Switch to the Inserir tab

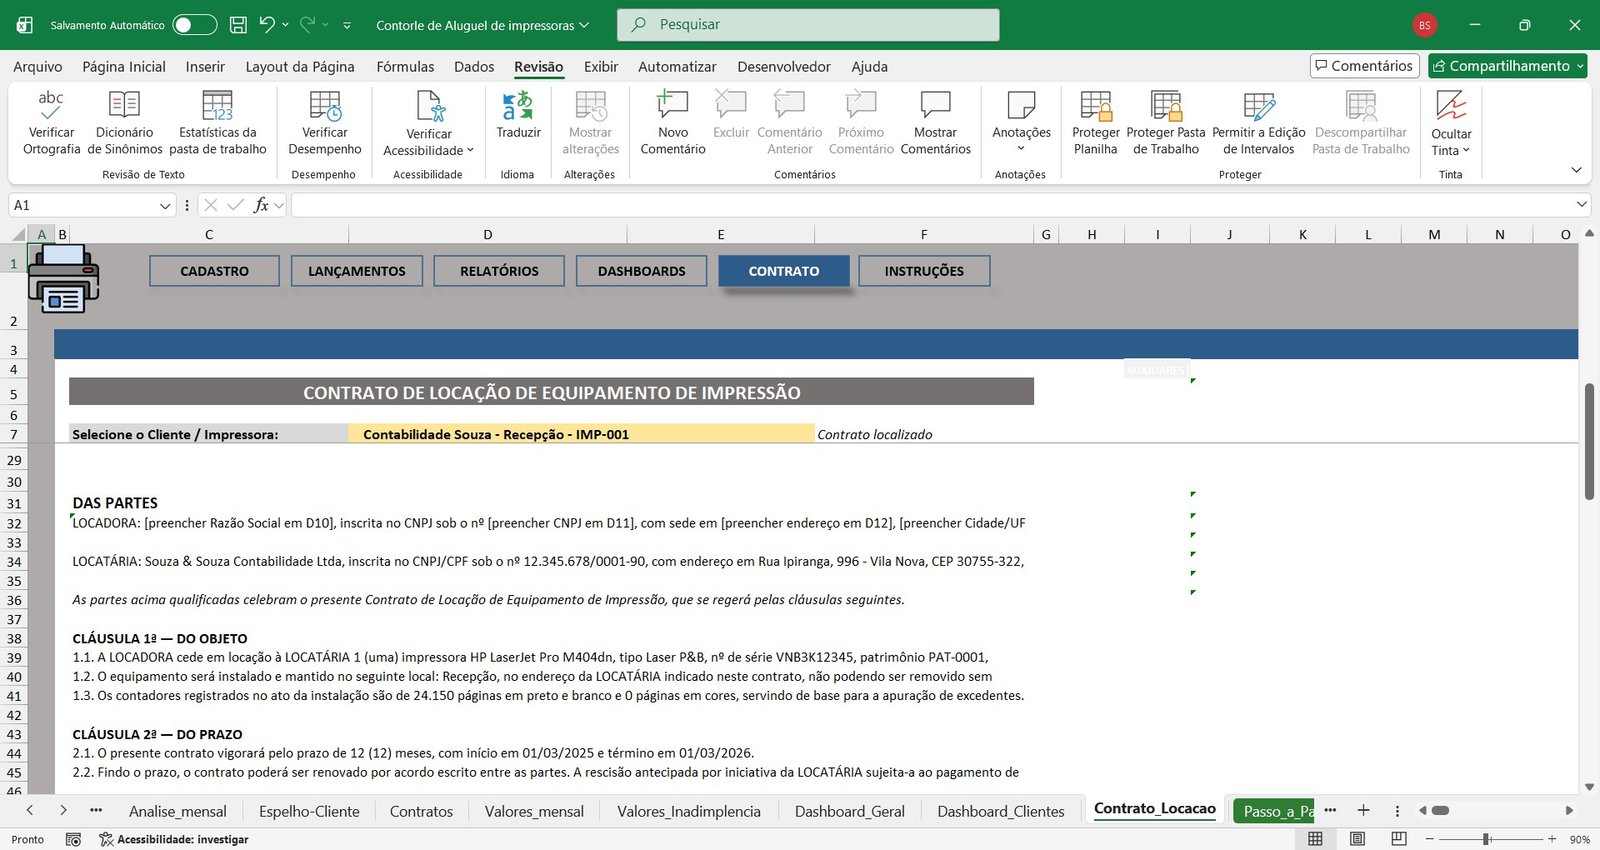point(205,67)
